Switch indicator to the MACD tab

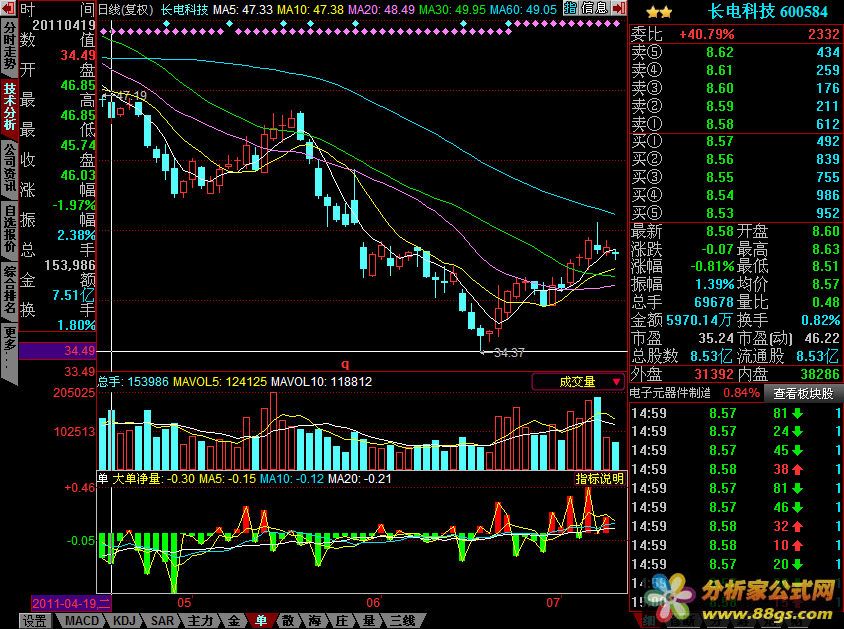coord(82,621)
